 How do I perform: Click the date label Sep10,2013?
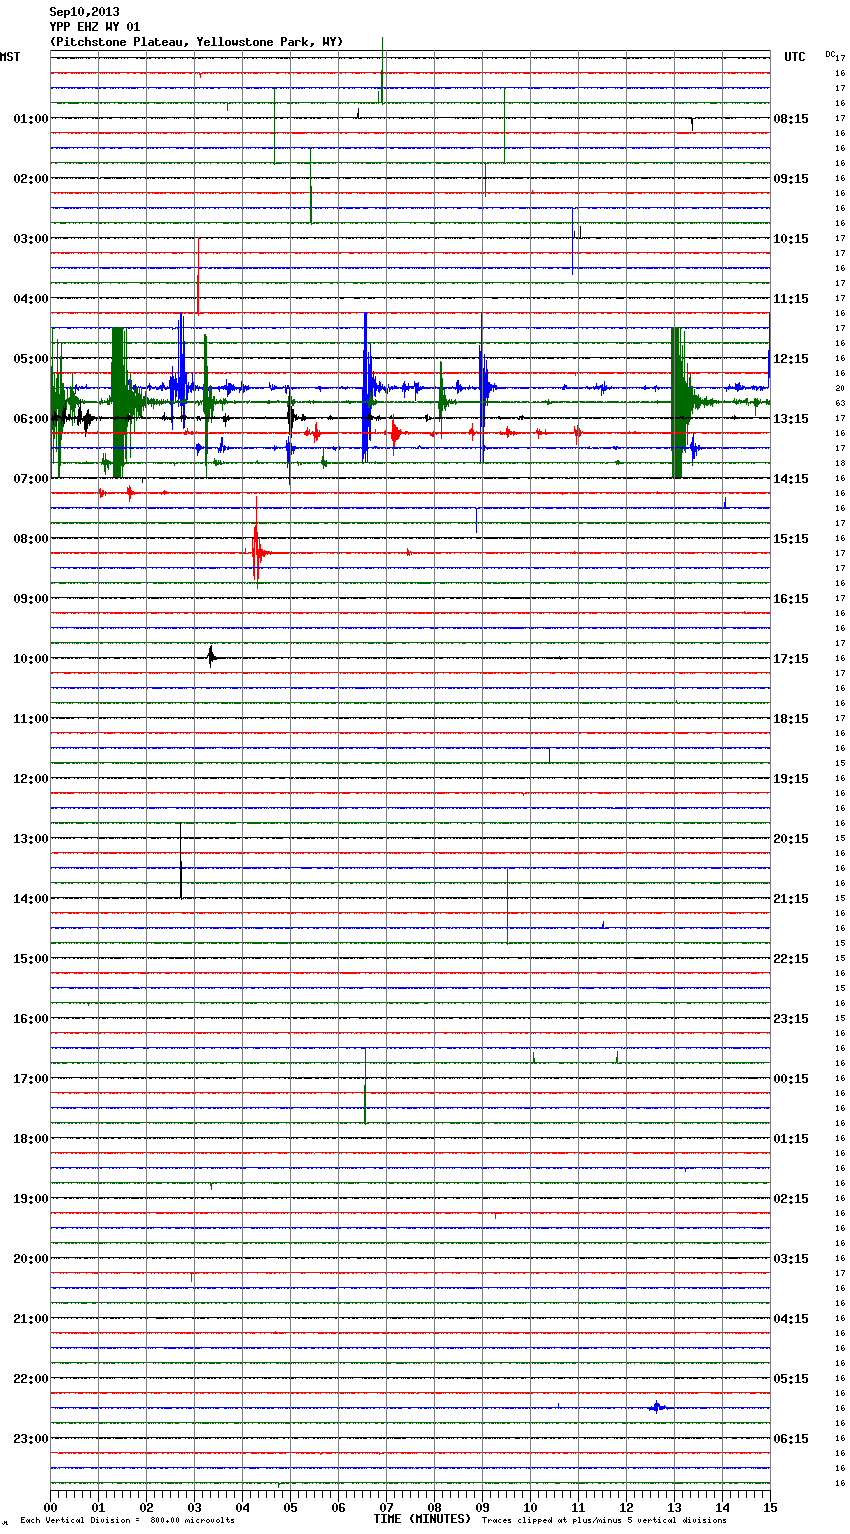tap(85, 12)
